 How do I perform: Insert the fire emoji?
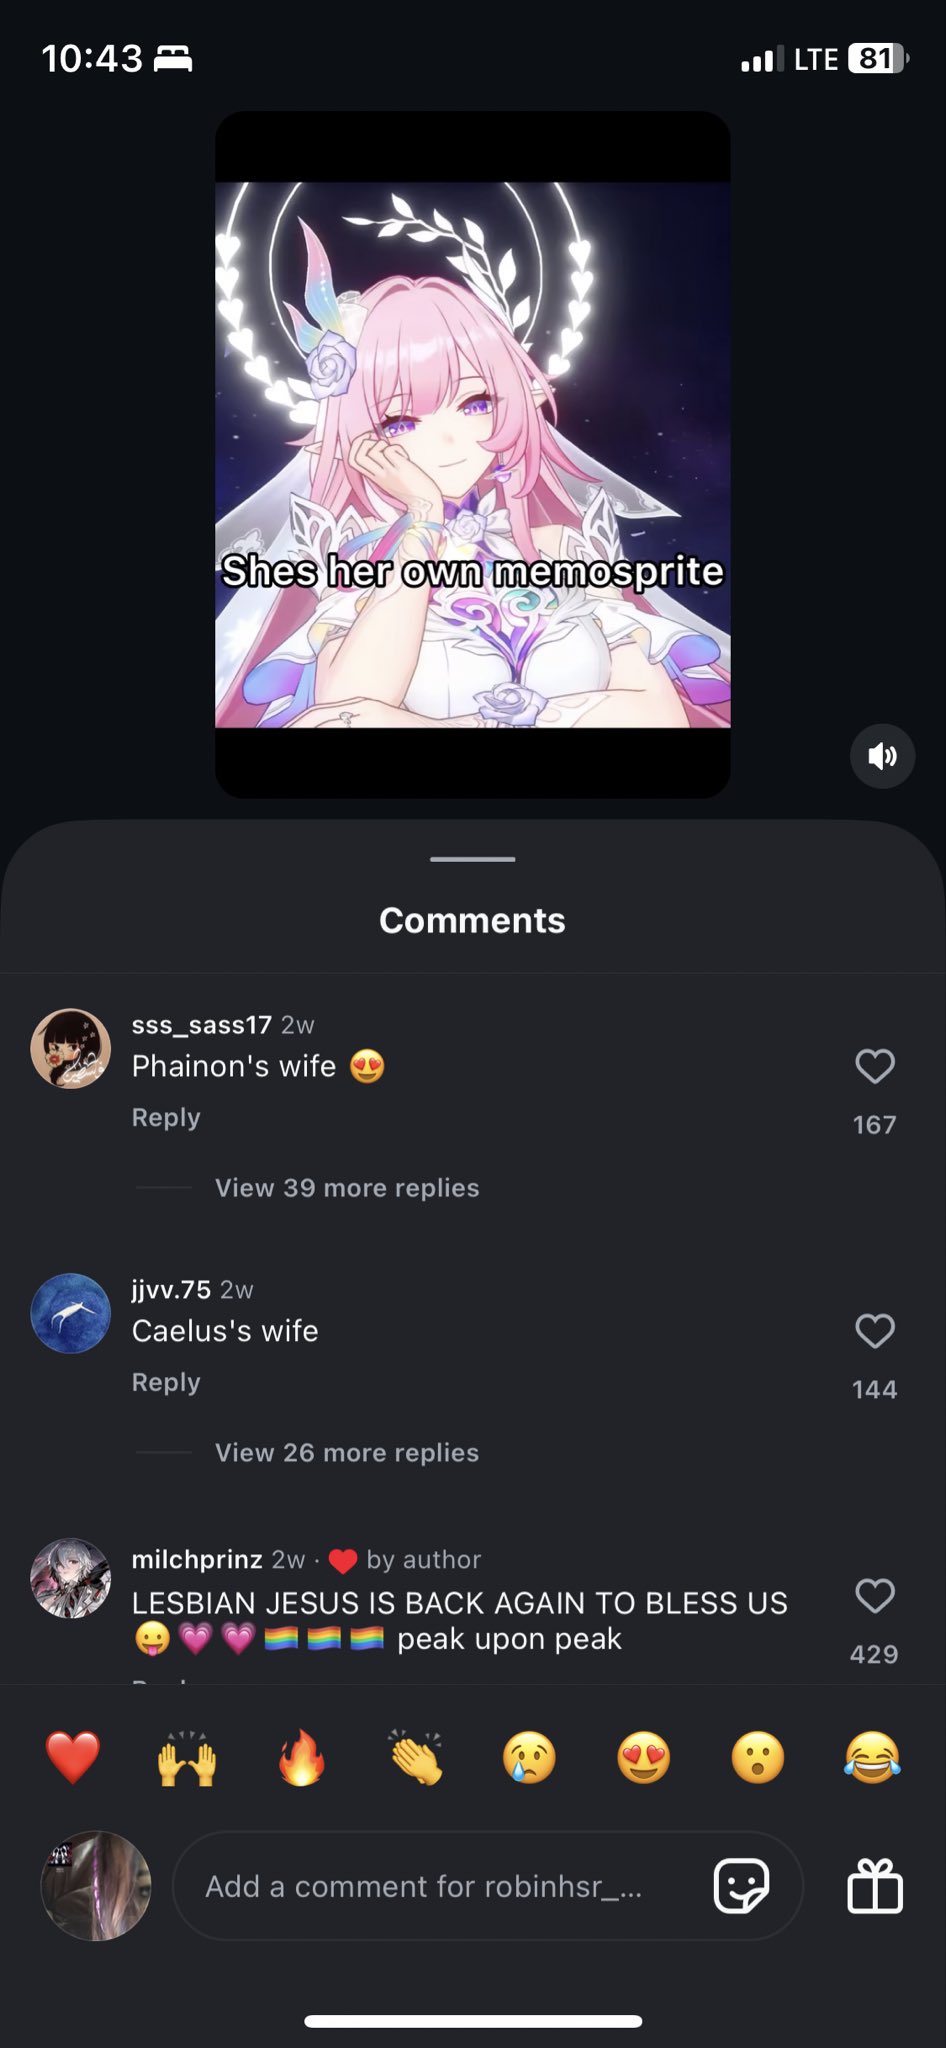pyautogui.click(x=301, y=1758)
